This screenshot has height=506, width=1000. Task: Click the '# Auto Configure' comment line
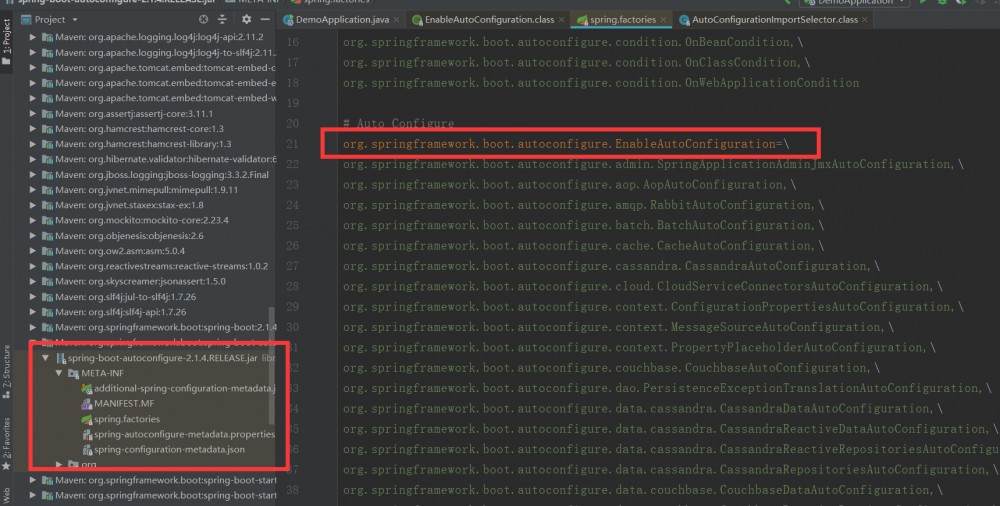pos(398,123)
